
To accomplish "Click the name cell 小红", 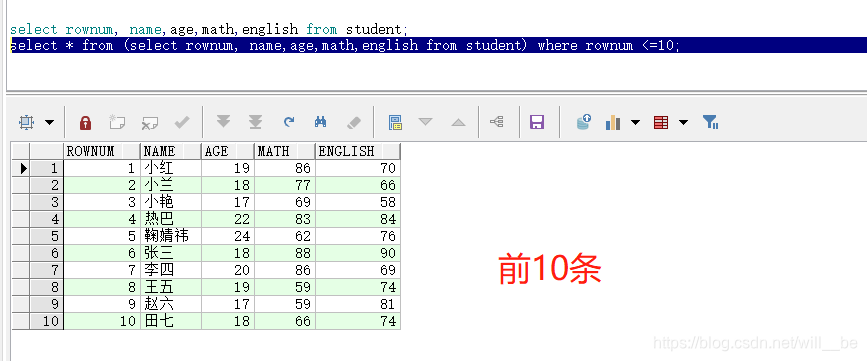I will 171,168.
